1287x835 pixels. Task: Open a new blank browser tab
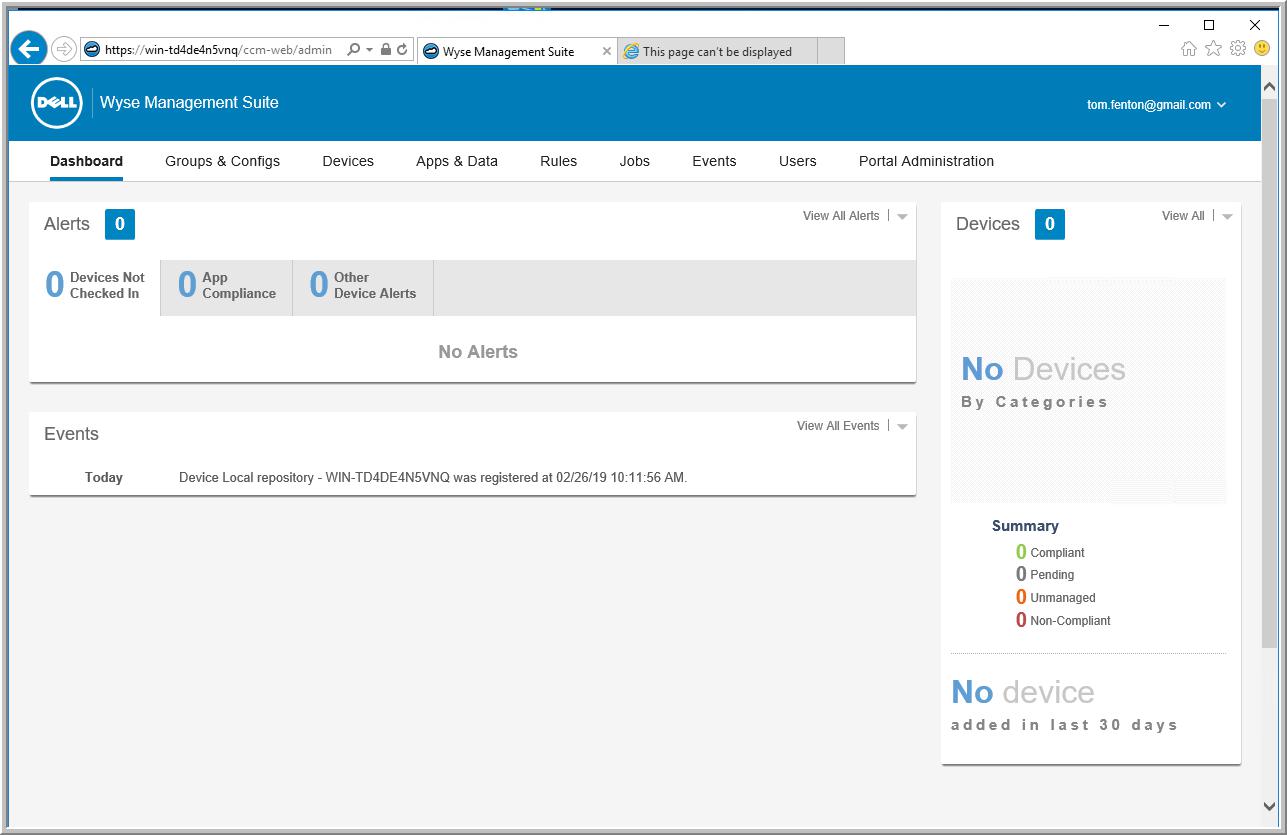[x=831, y=51]
